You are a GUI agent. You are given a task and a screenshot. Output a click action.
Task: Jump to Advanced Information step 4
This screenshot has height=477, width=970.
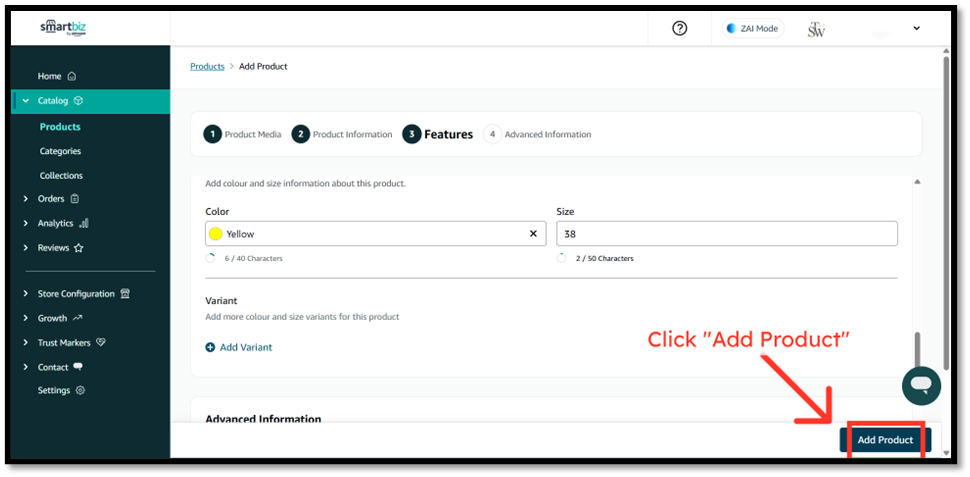tap(537, 134)
